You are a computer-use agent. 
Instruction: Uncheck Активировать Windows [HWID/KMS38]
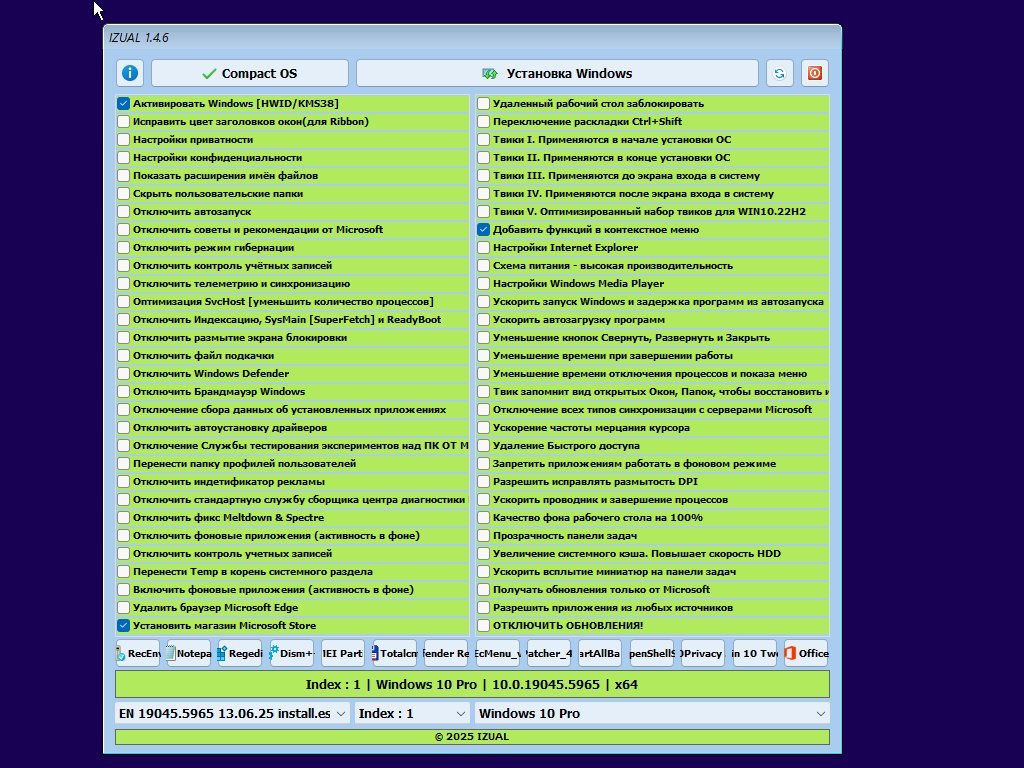click(x=123, y=103)
